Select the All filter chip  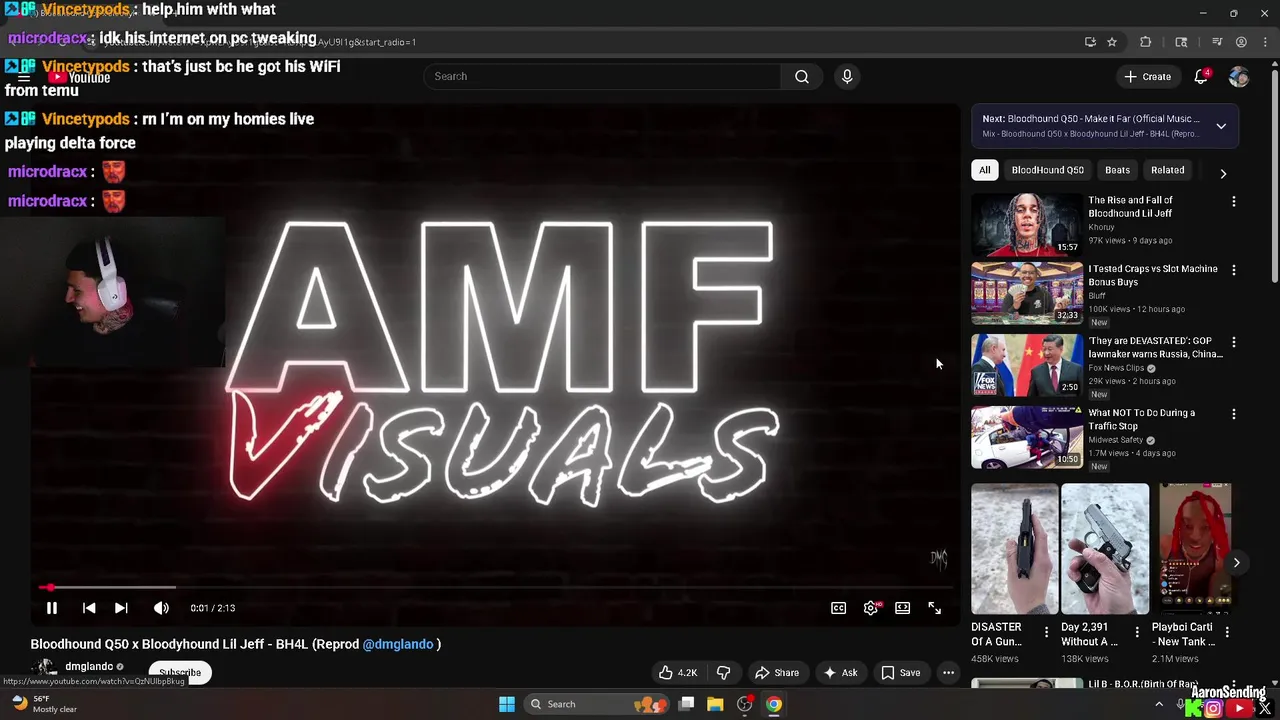pos(984,170)
